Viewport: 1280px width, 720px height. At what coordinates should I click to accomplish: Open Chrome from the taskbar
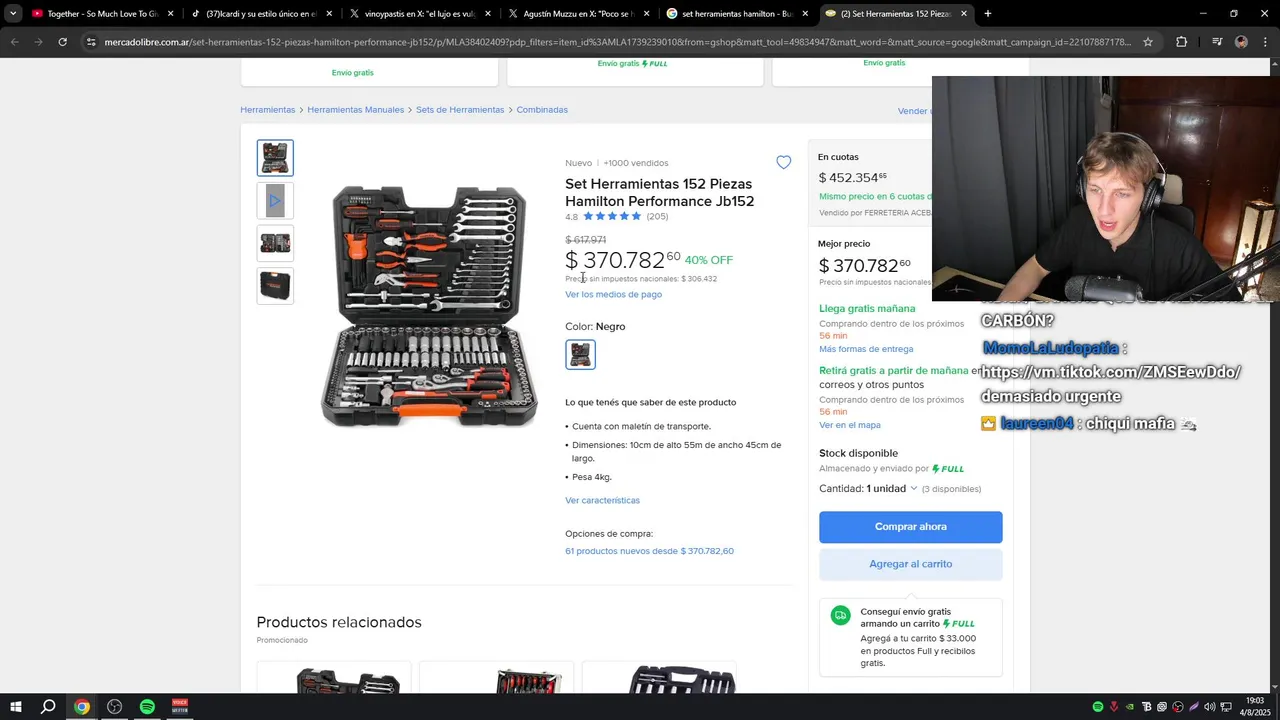pyautogui.click(x=82, y=707)
